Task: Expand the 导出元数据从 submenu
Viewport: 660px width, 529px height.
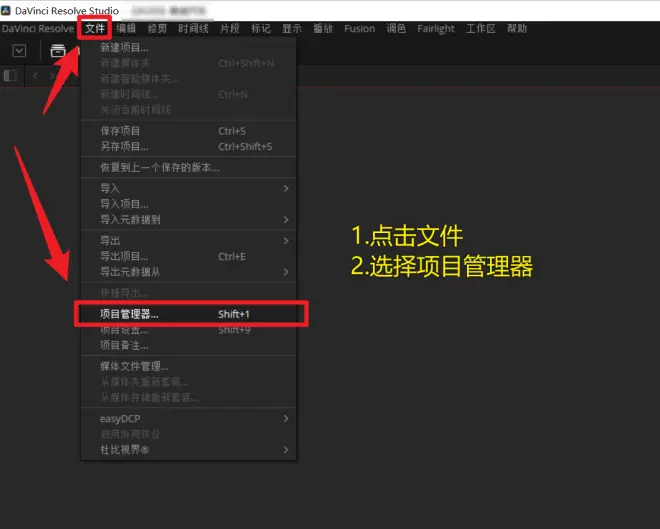Action: click(x=188, y=272)
